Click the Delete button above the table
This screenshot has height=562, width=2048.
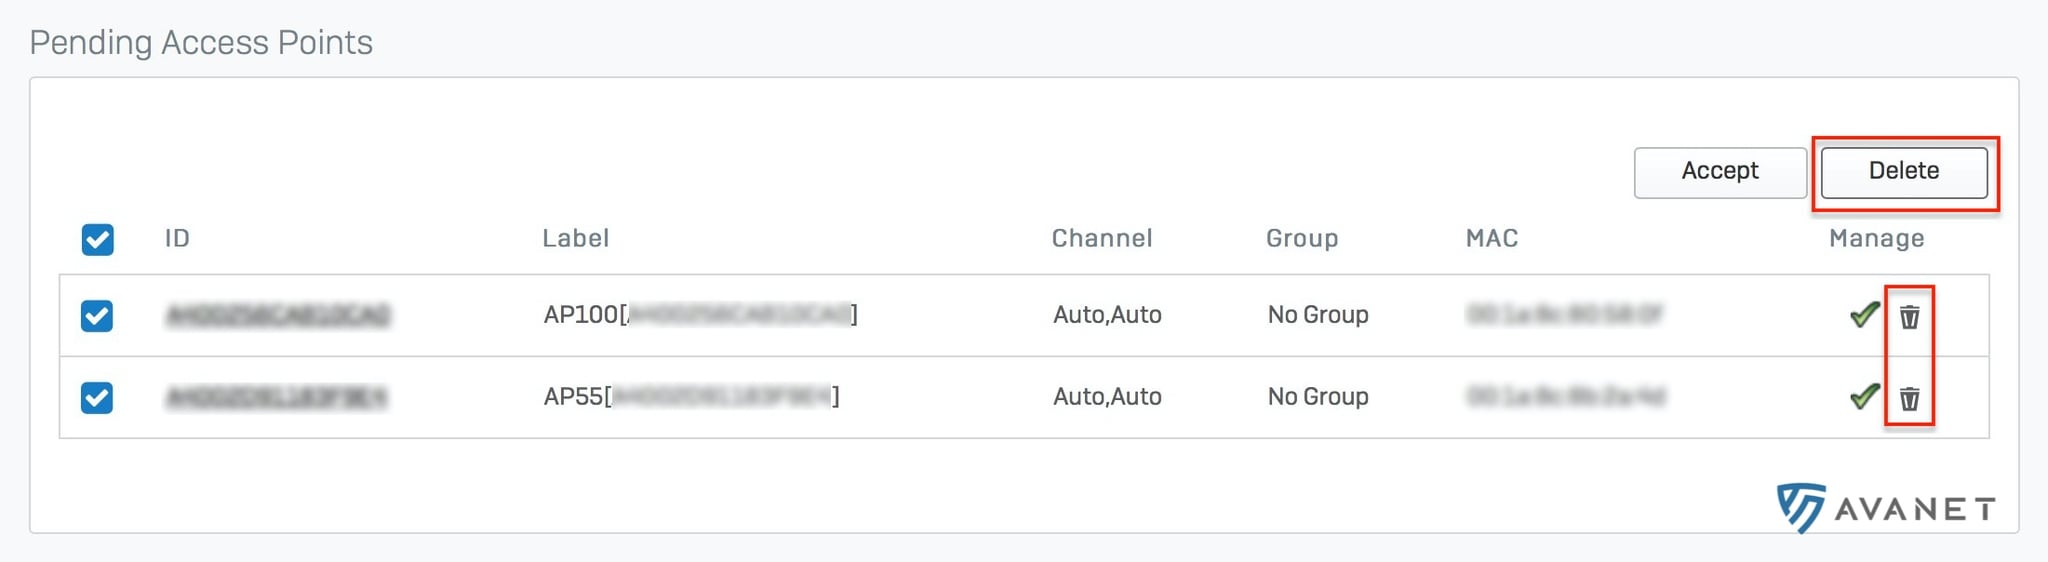[x=1904, y=172]
